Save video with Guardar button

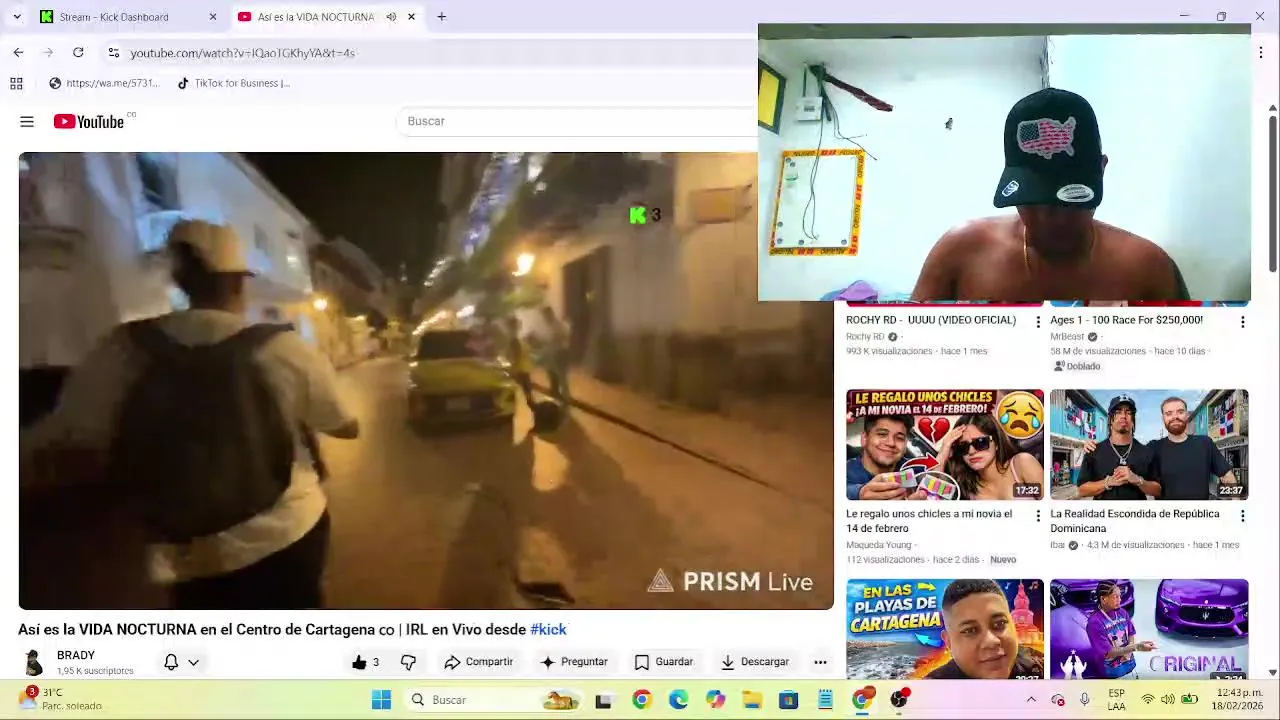click(x=664, y=662)
